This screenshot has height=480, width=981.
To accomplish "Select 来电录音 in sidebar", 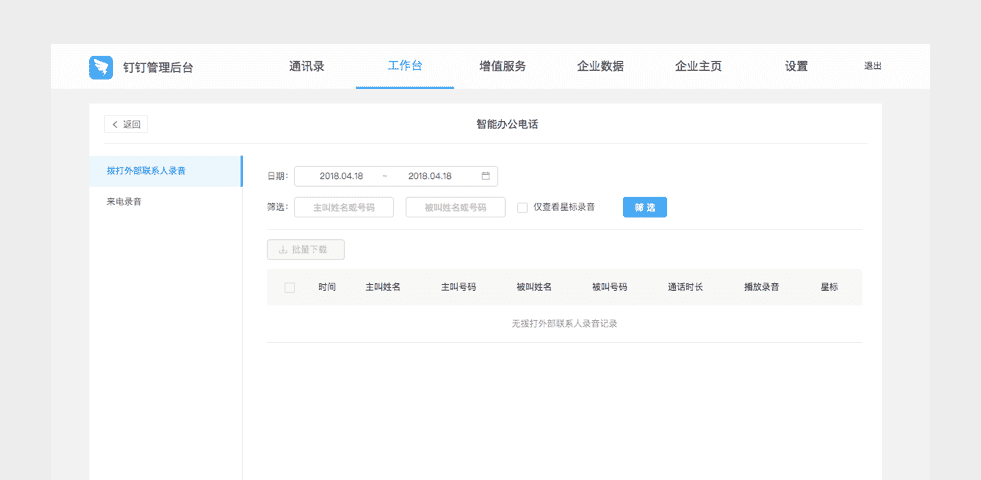I will tap(124, 202).
